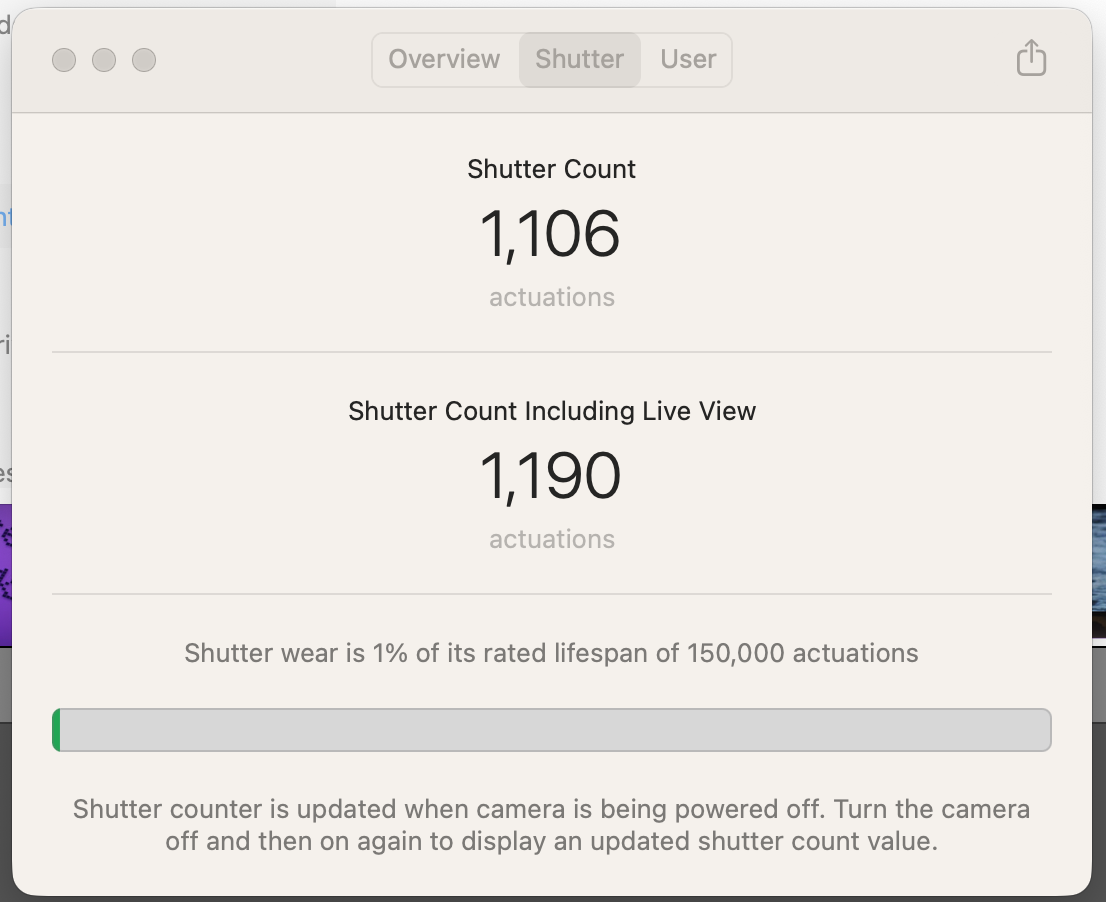Close the shutter count window

click(64, 60)
